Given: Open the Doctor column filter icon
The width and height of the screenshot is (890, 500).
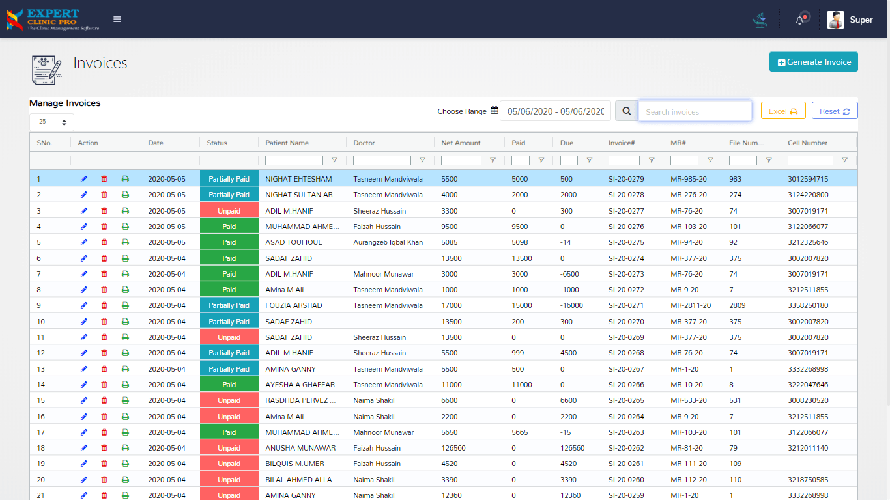Looking at the screenshot, I should (421, 160).
